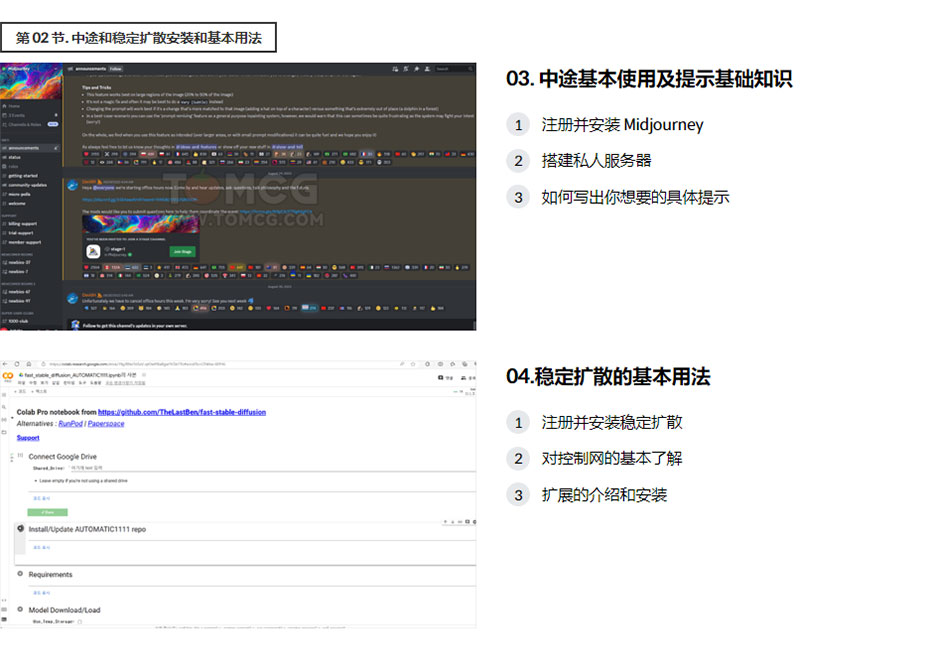Open the 파일 (File) menu in Colab
930x652 pixels.
[22, 383]
